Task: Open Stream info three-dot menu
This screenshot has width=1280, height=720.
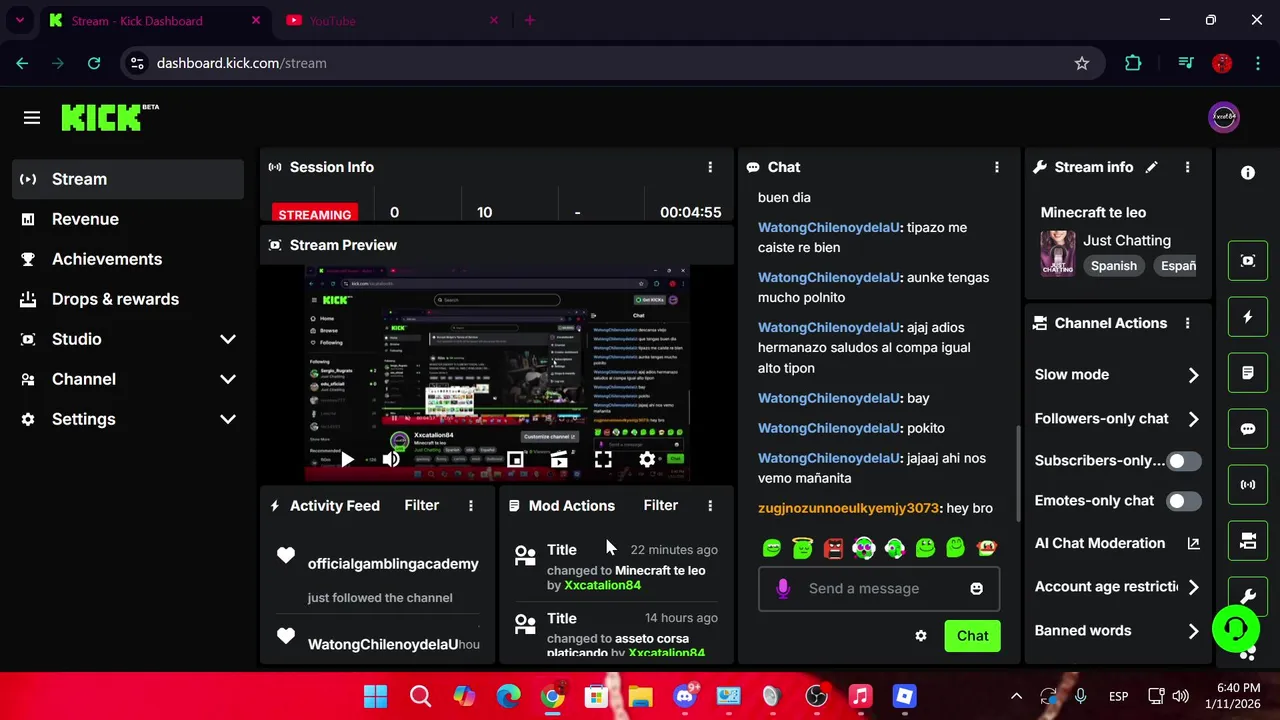Action: [x=1187, y=167]
